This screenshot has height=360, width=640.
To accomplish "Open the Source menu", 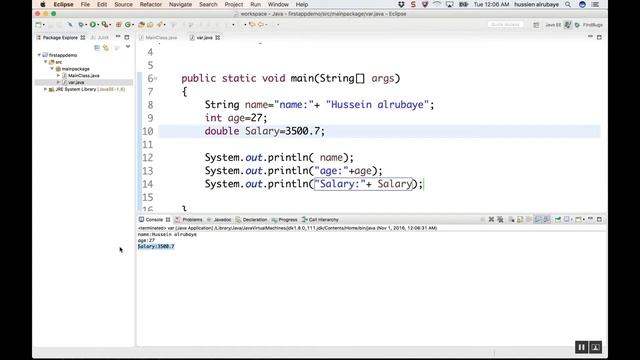I will point(123,4).
